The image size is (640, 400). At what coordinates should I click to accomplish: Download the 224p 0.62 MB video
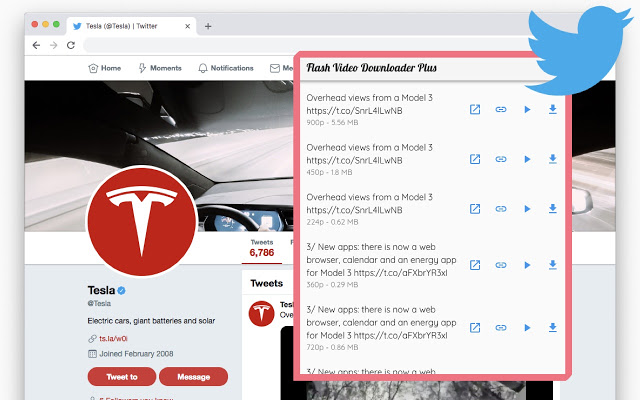(x=553, y=209)
